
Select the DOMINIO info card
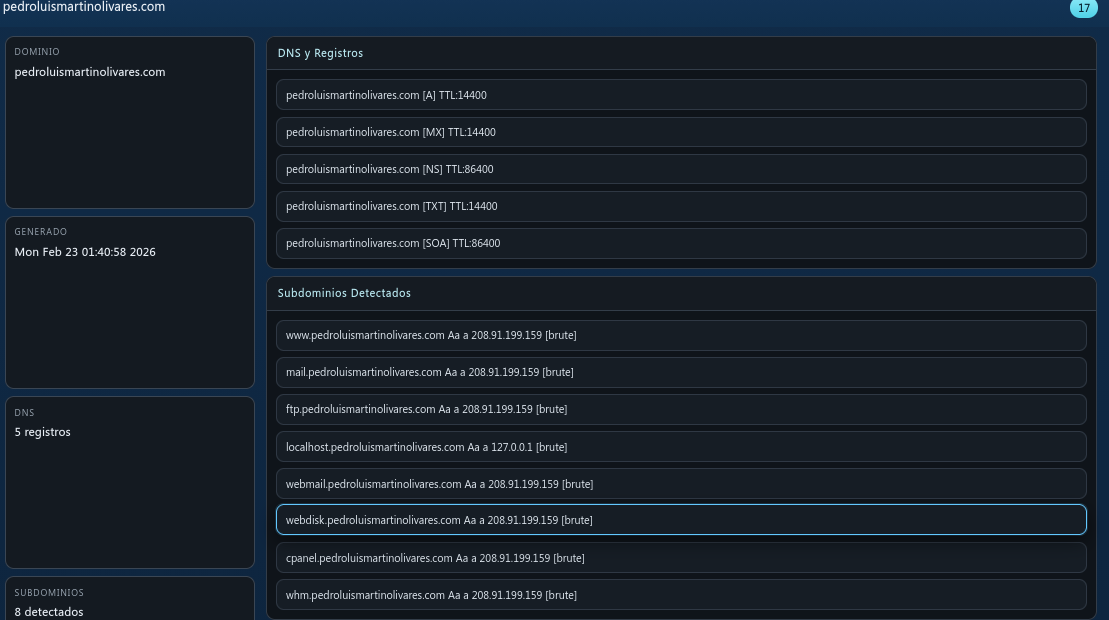point(130,122)
